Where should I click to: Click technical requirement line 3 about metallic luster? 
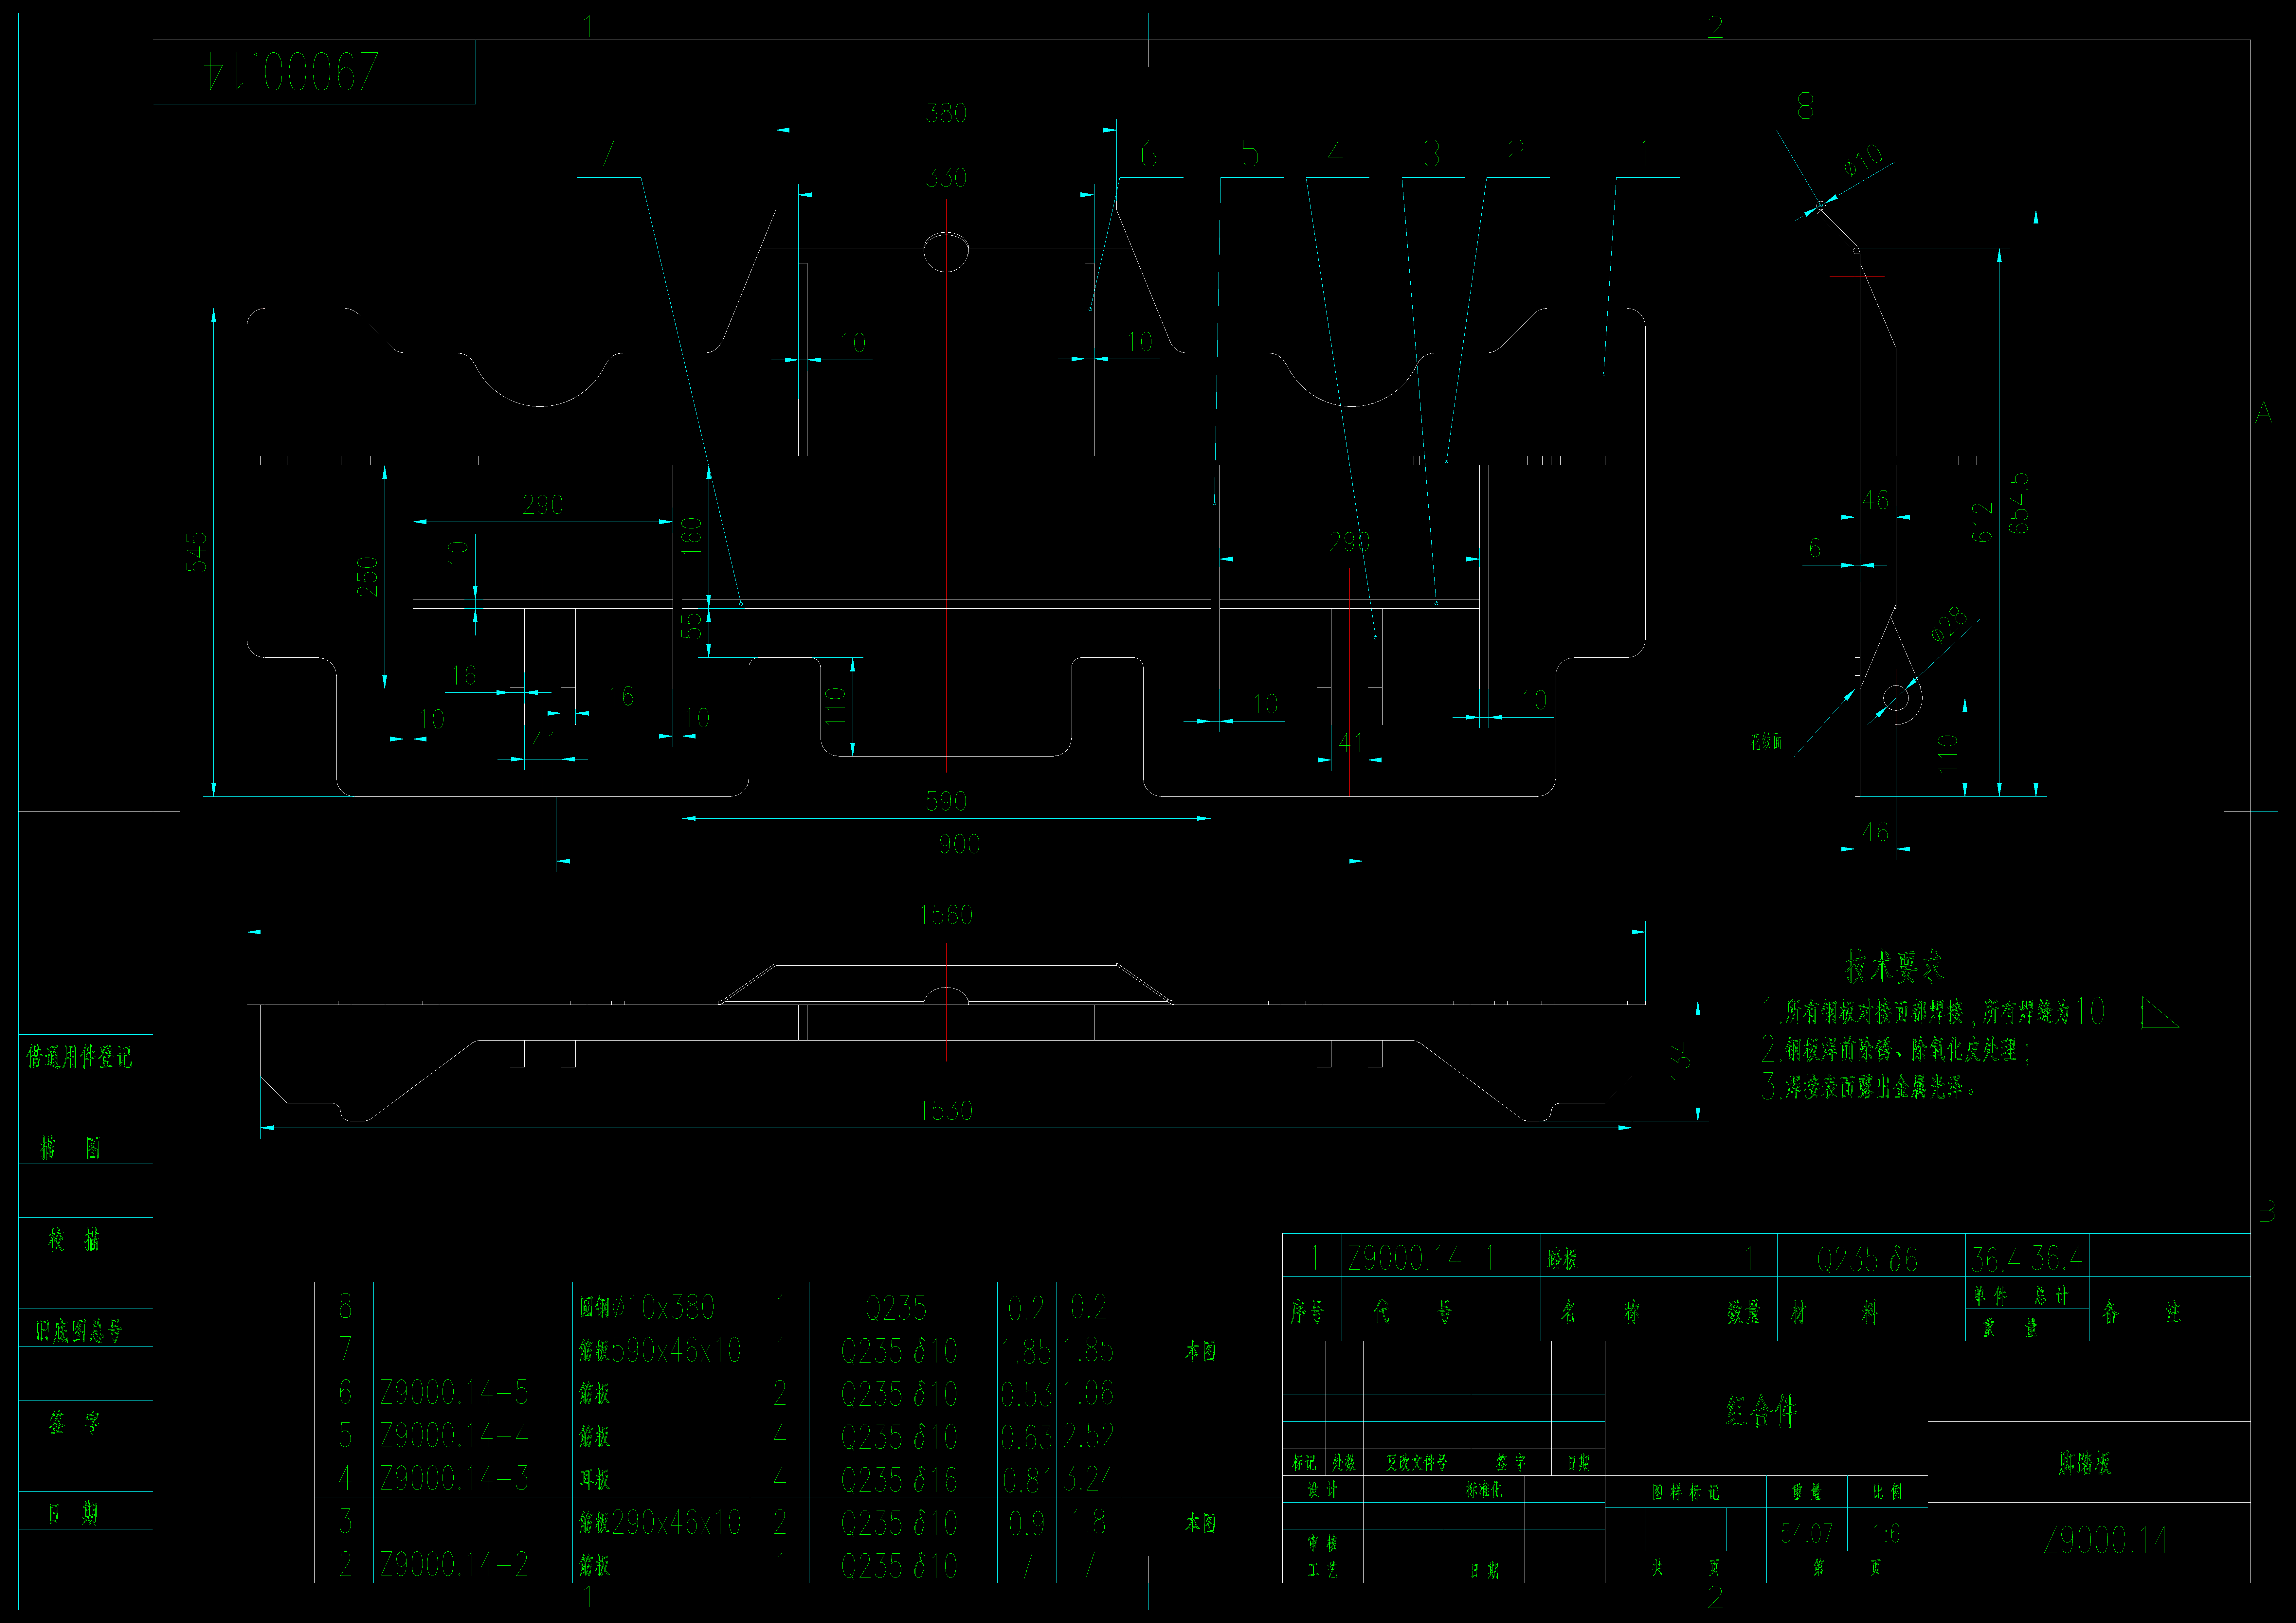point(1868,1087)
